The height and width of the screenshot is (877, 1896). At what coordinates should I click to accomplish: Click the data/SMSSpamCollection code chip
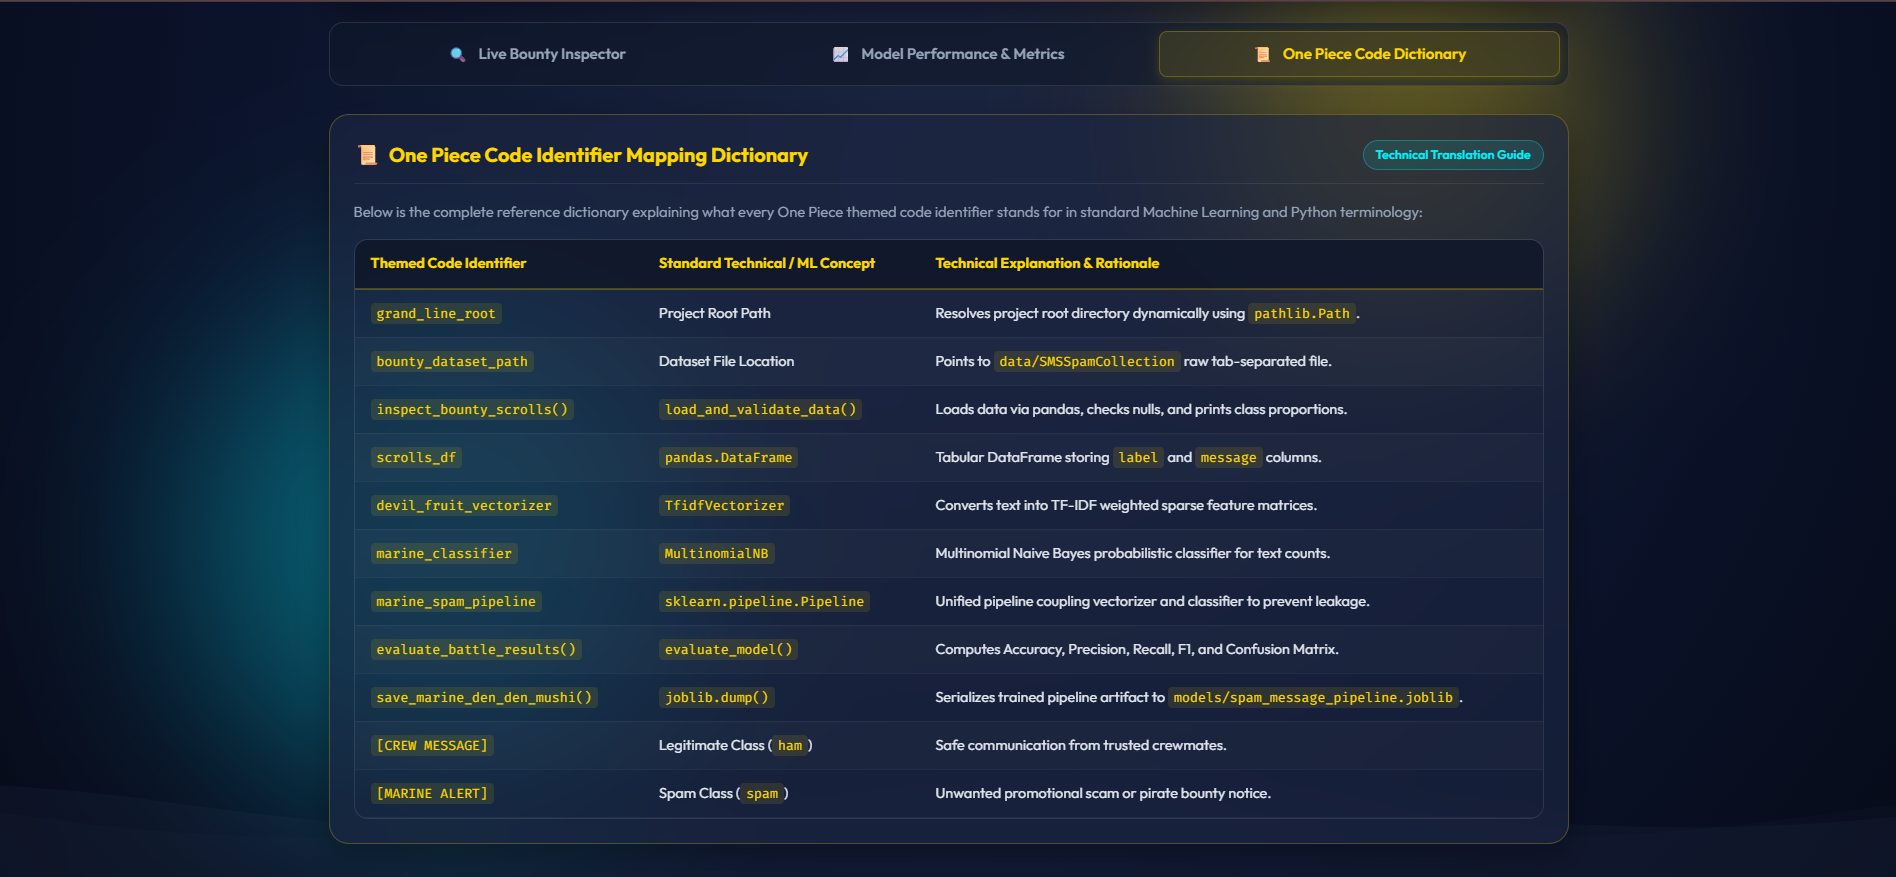pos(1087,361)
